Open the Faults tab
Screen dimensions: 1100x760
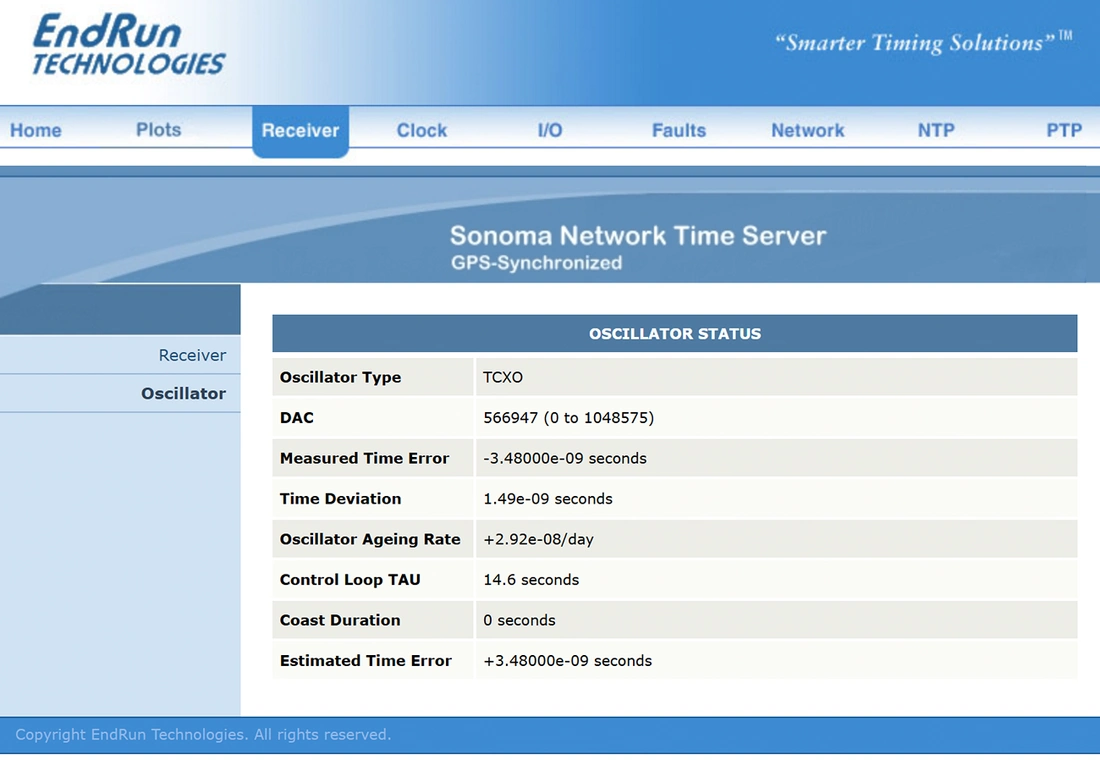(x=679, y=131)
